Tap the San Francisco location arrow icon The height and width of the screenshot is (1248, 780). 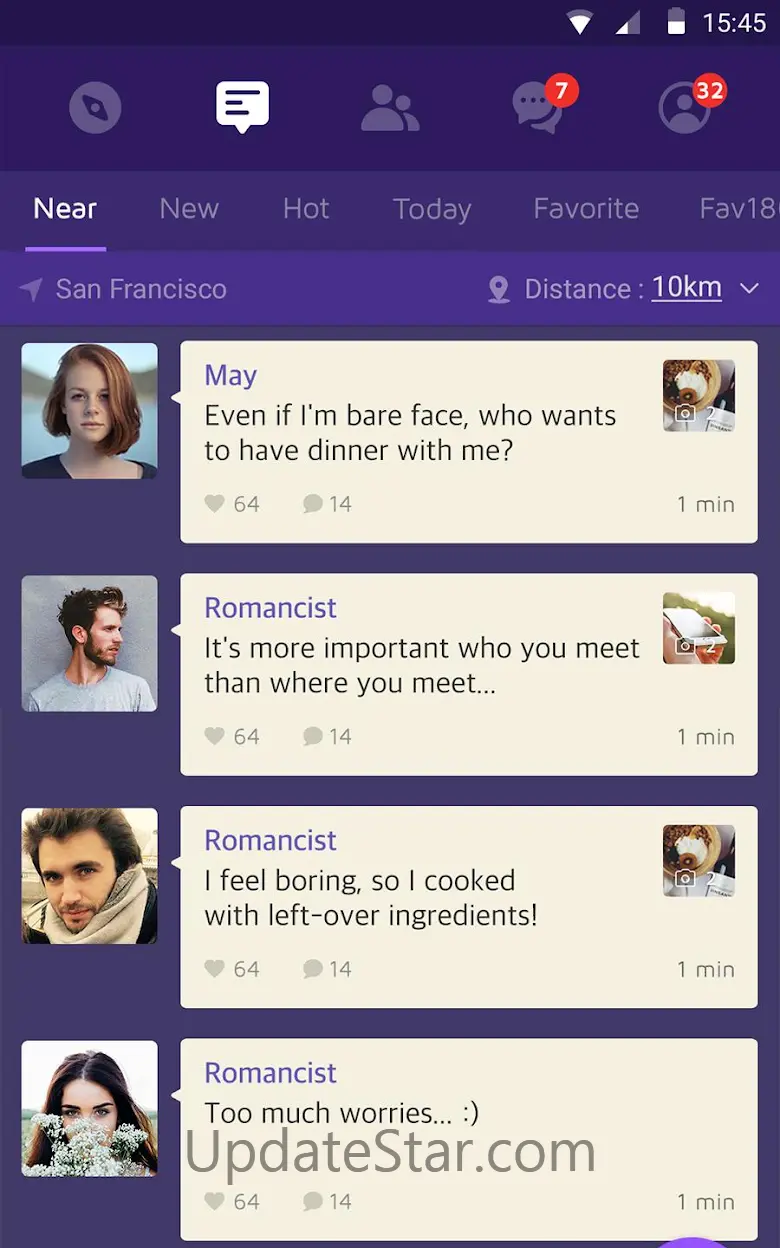pos(31,290)
